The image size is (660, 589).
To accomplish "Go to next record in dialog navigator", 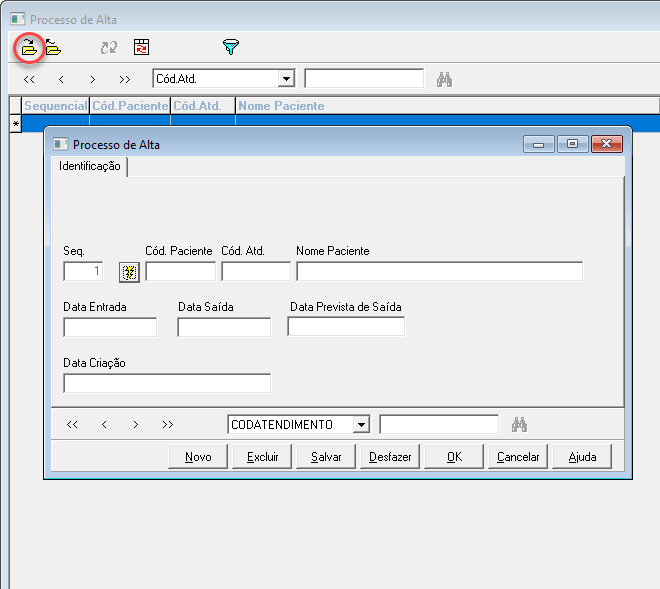I will click(136, 424).
